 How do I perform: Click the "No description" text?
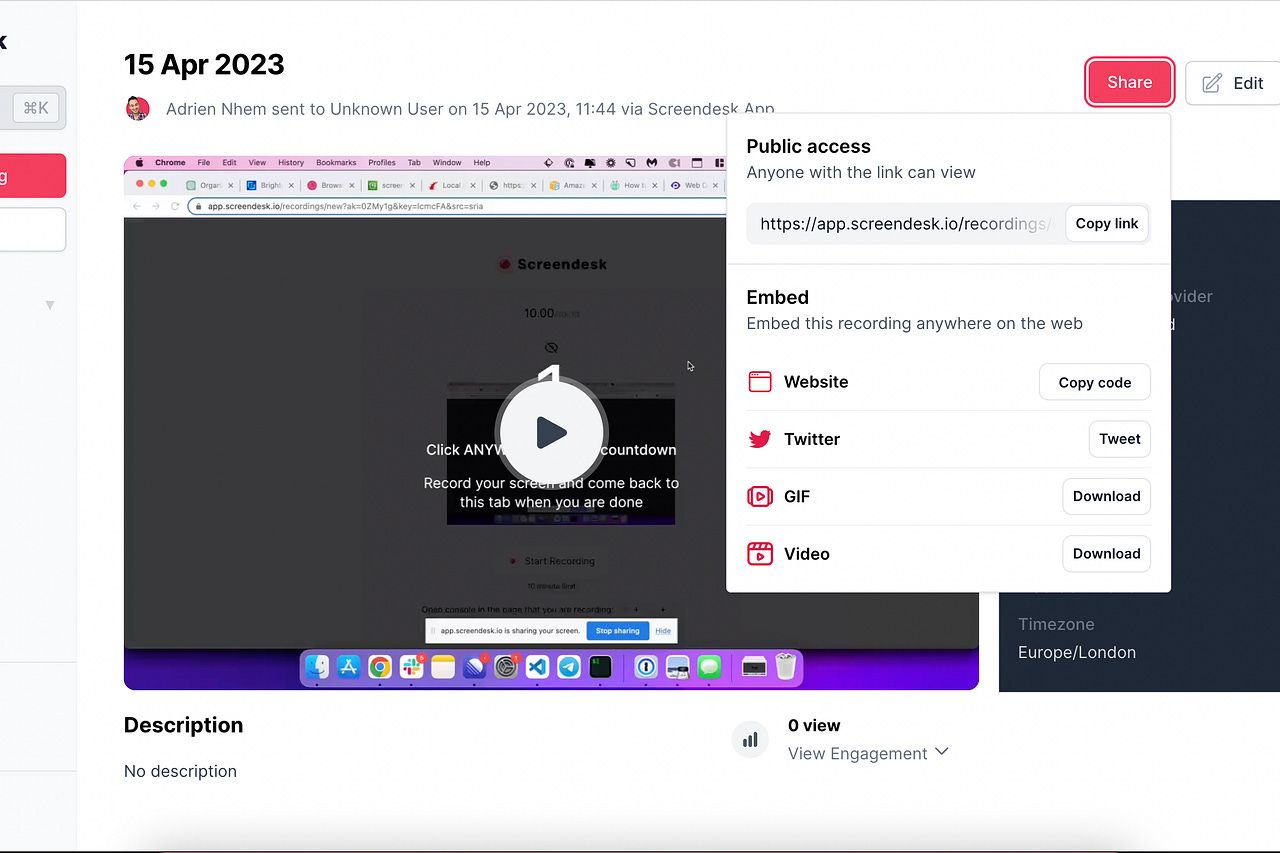(x=180, y=771)
